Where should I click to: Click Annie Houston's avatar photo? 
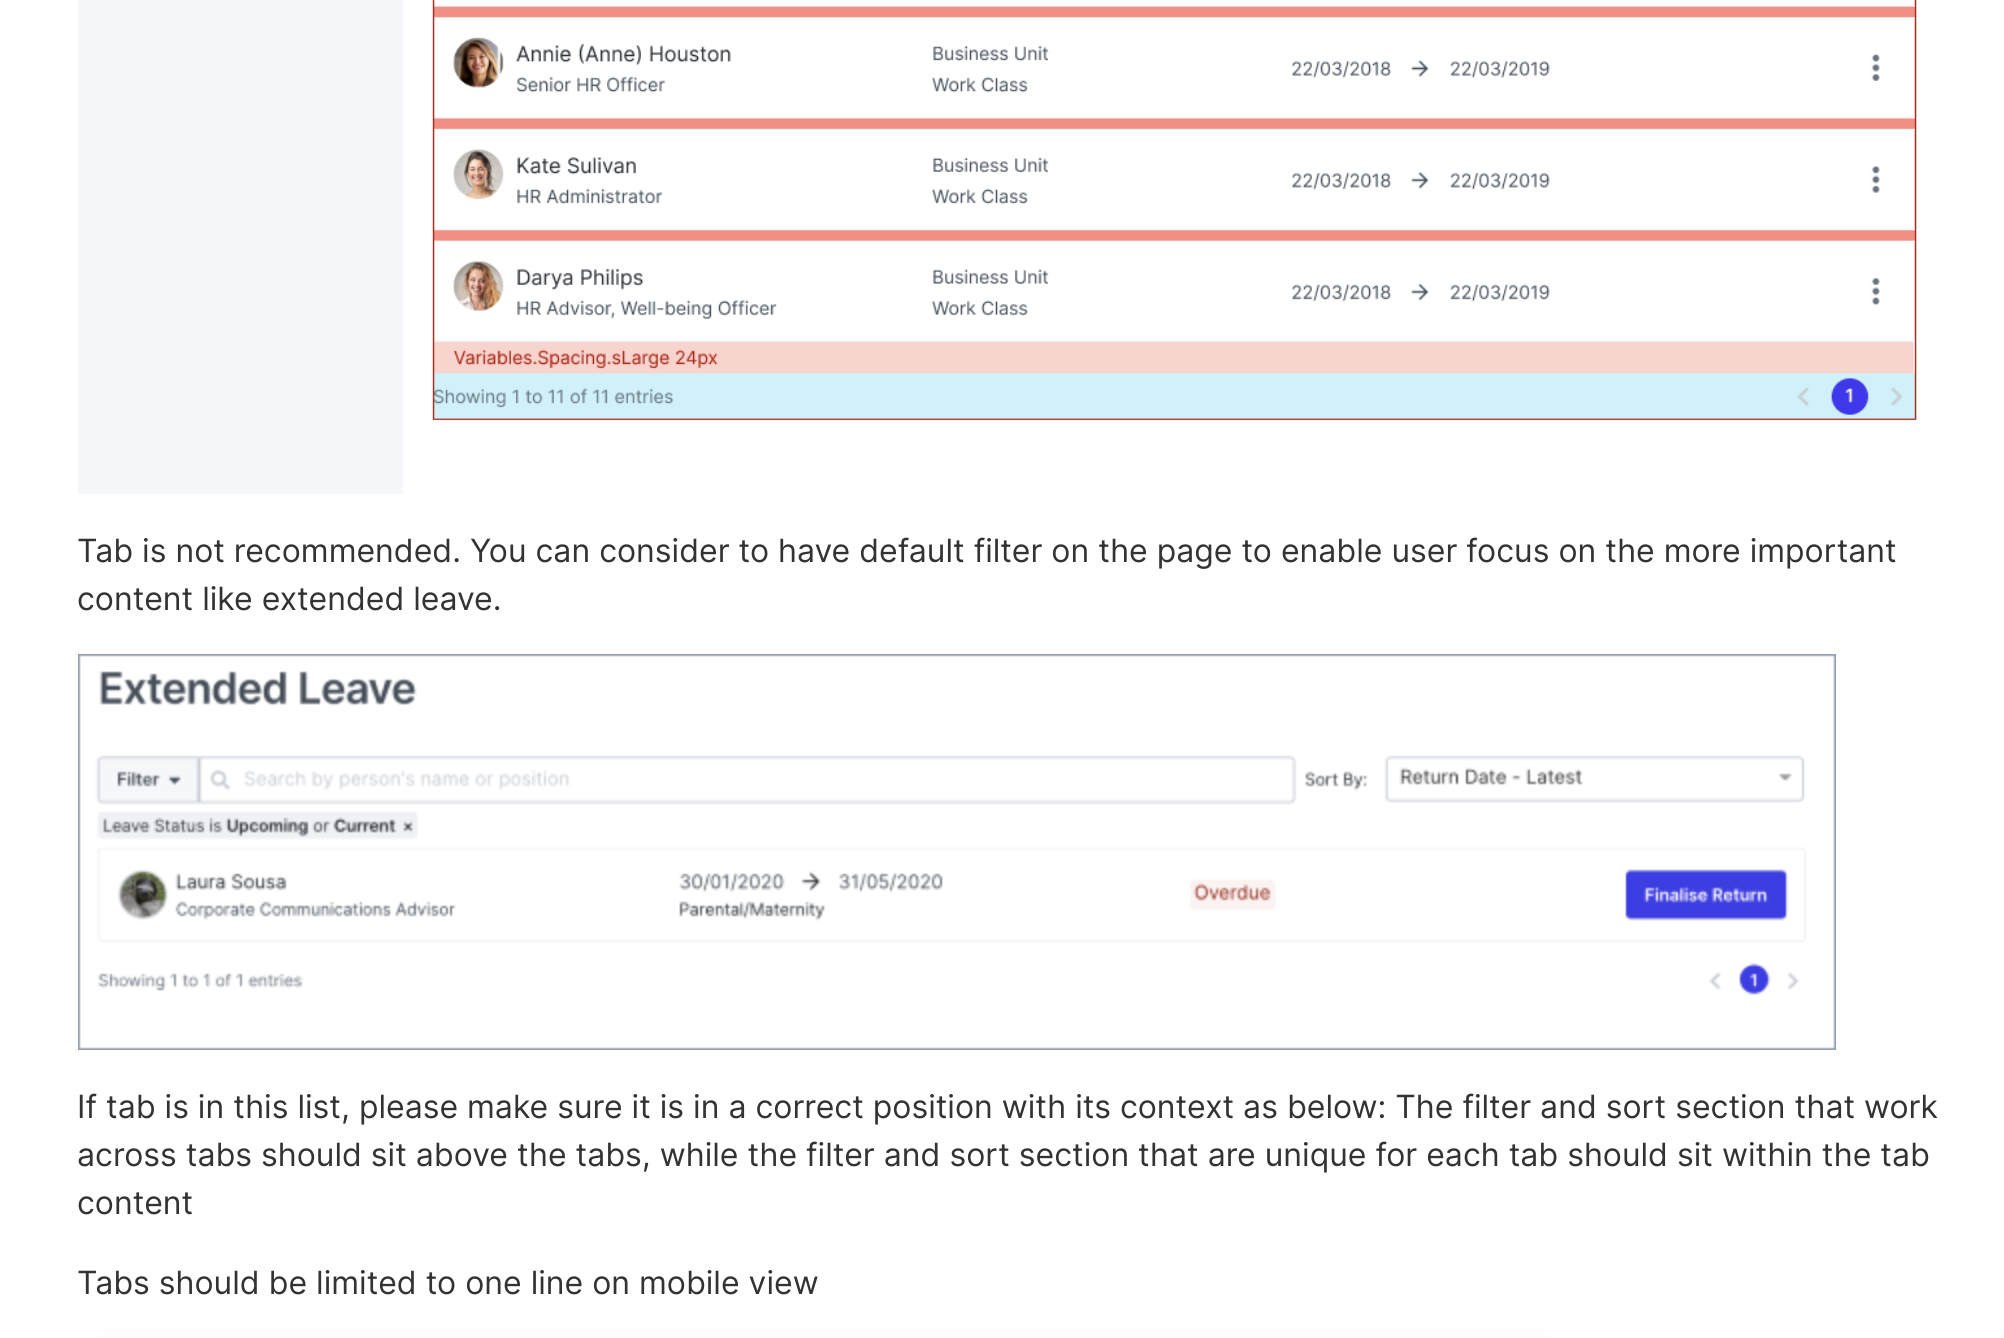coord(477,63)
